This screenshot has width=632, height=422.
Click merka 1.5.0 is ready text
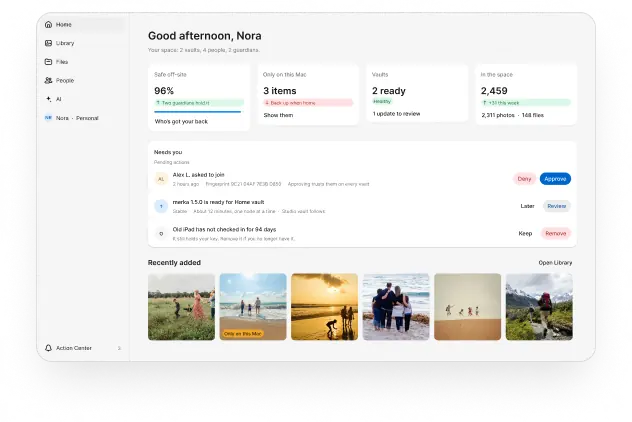(218, 202)
